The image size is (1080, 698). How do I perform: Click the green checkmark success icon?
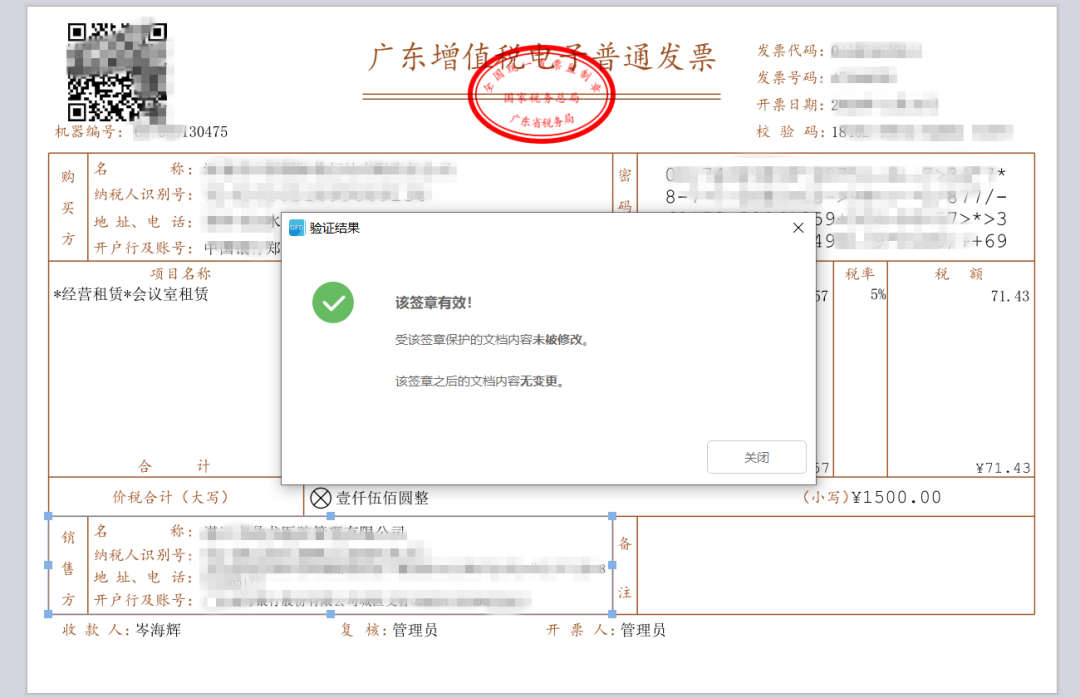coord(333,302)
